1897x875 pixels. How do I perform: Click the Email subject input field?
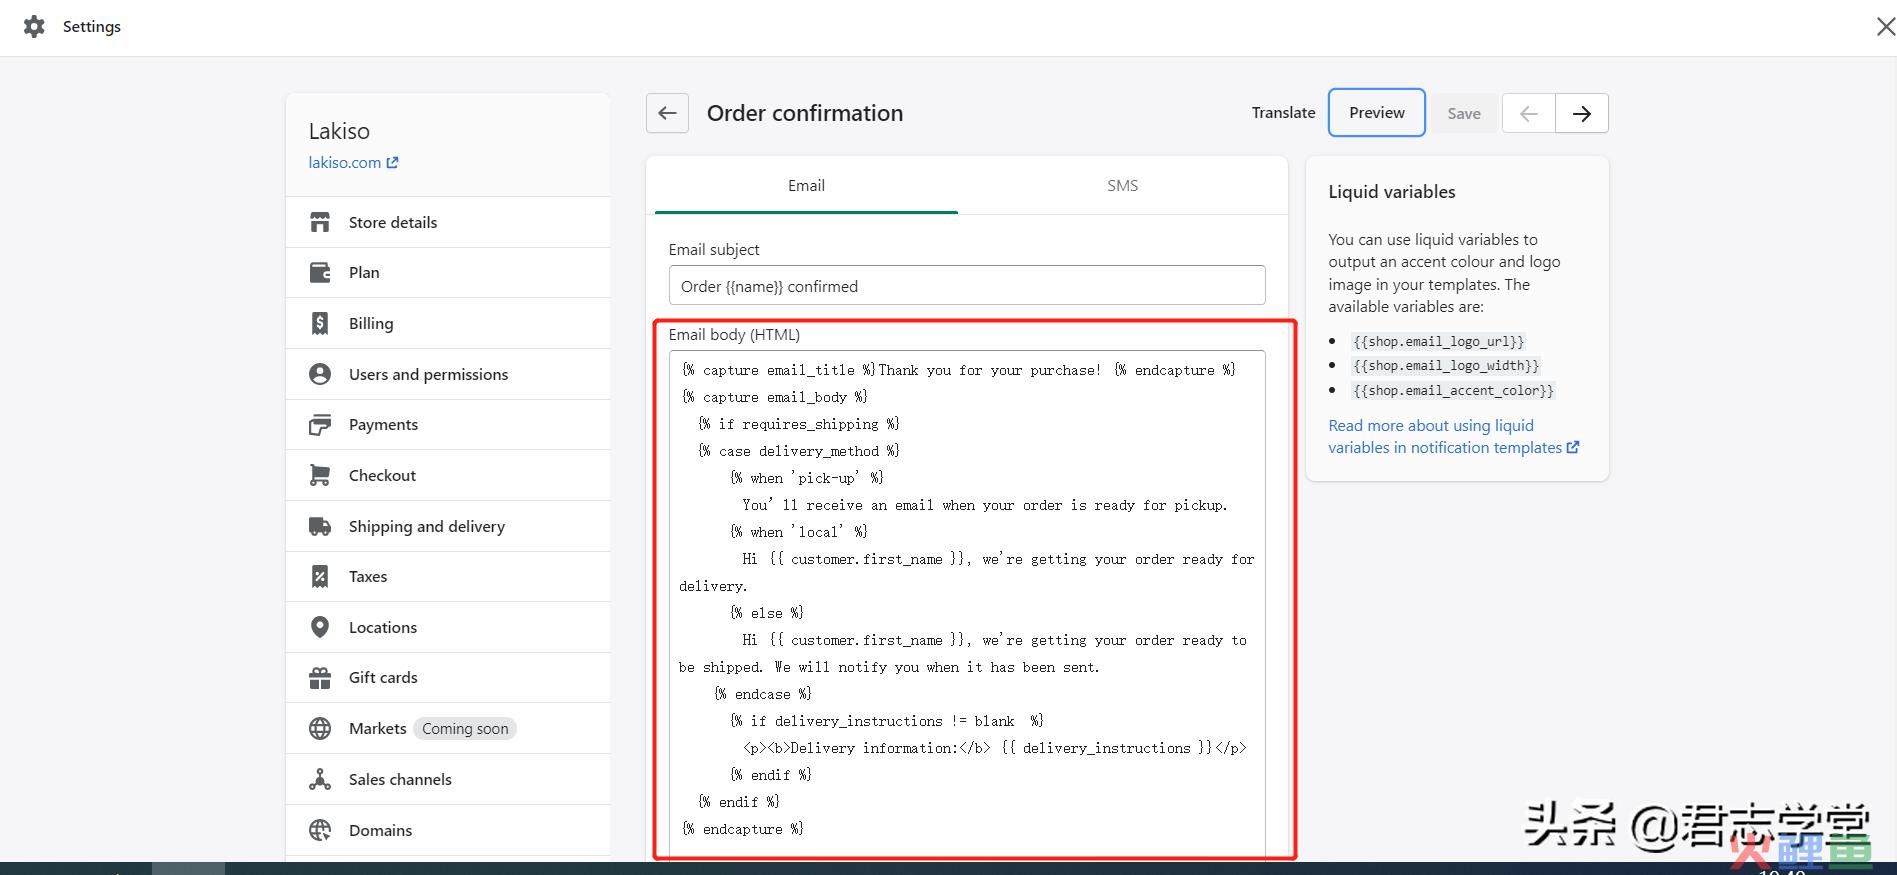(967, 286)
